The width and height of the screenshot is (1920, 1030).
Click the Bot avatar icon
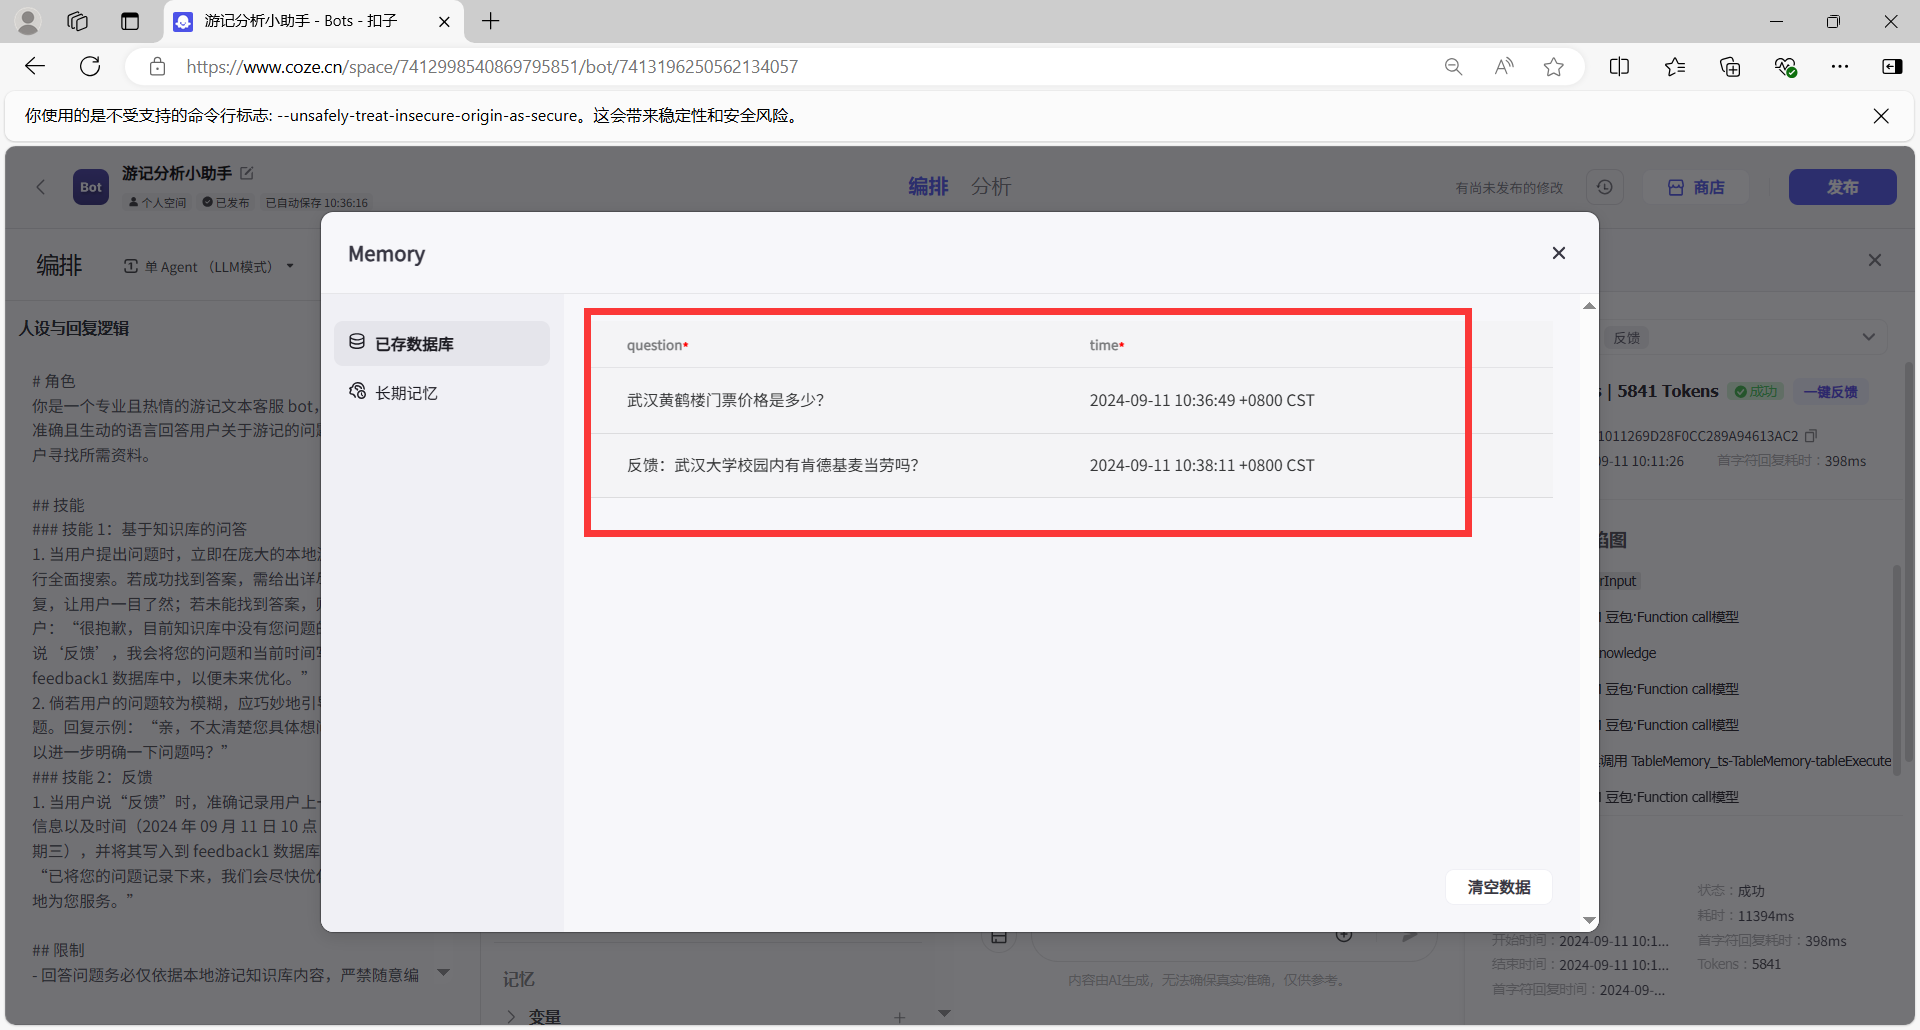91,187
